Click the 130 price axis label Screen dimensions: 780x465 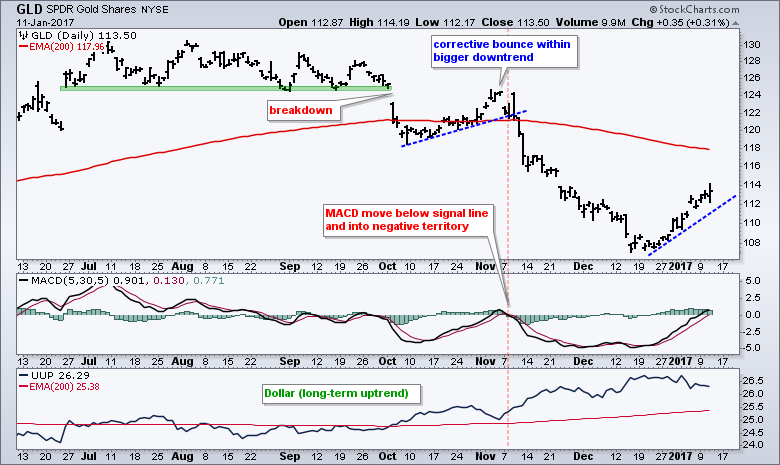point(752,44)
